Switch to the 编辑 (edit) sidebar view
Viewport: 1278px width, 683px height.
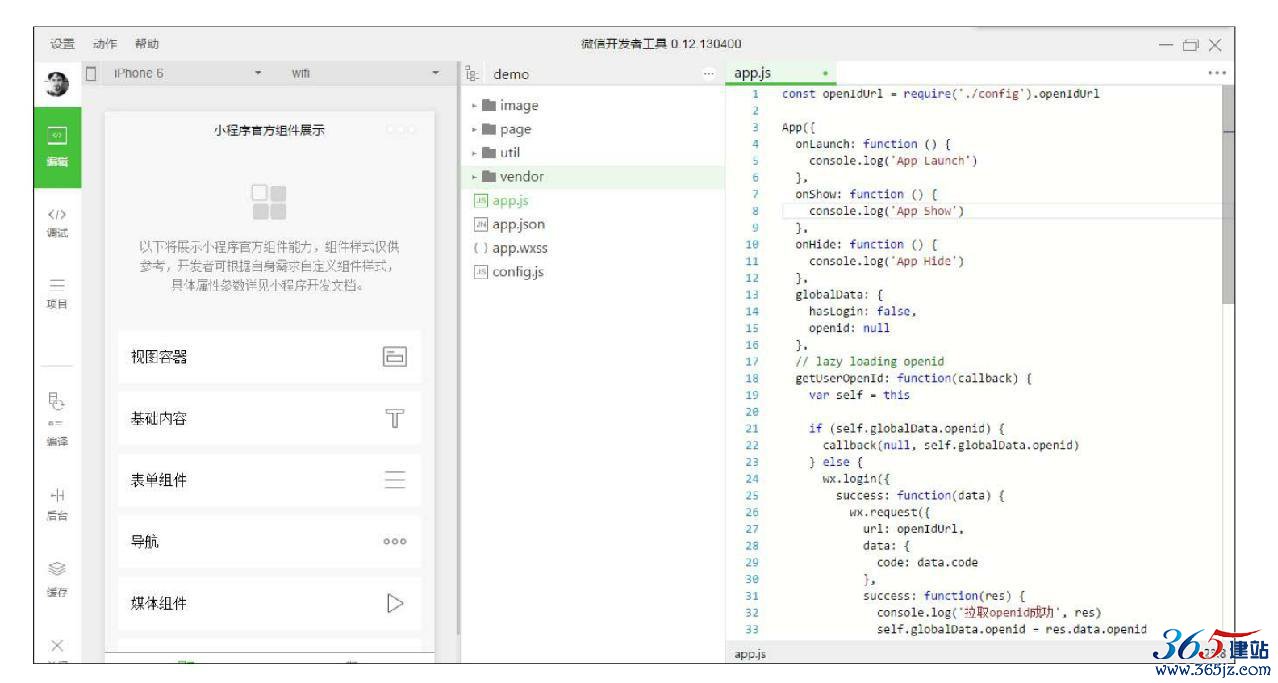56,146
